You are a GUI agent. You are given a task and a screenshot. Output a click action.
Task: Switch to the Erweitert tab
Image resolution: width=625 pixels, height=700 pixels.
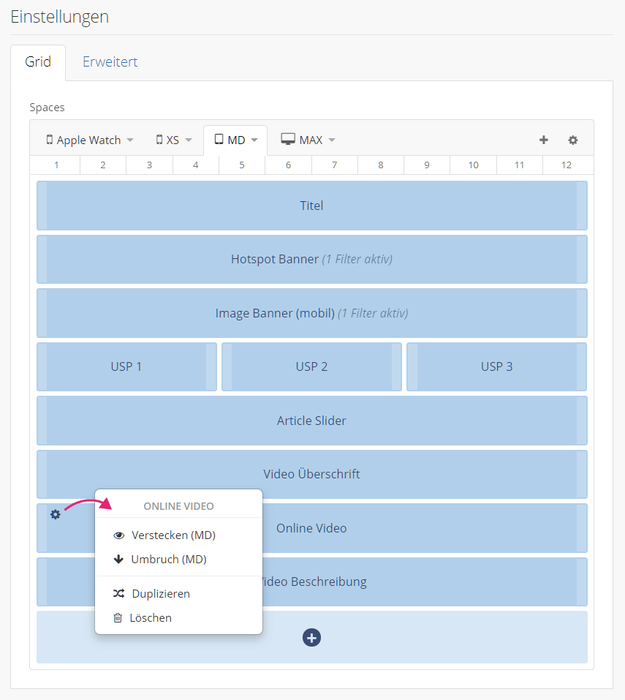110,62
